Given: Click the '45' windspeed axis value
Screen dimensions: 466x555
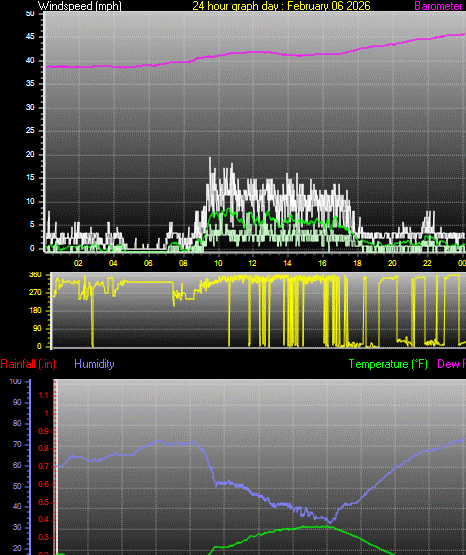Looking at the screenshot, I should pos(30,36).
